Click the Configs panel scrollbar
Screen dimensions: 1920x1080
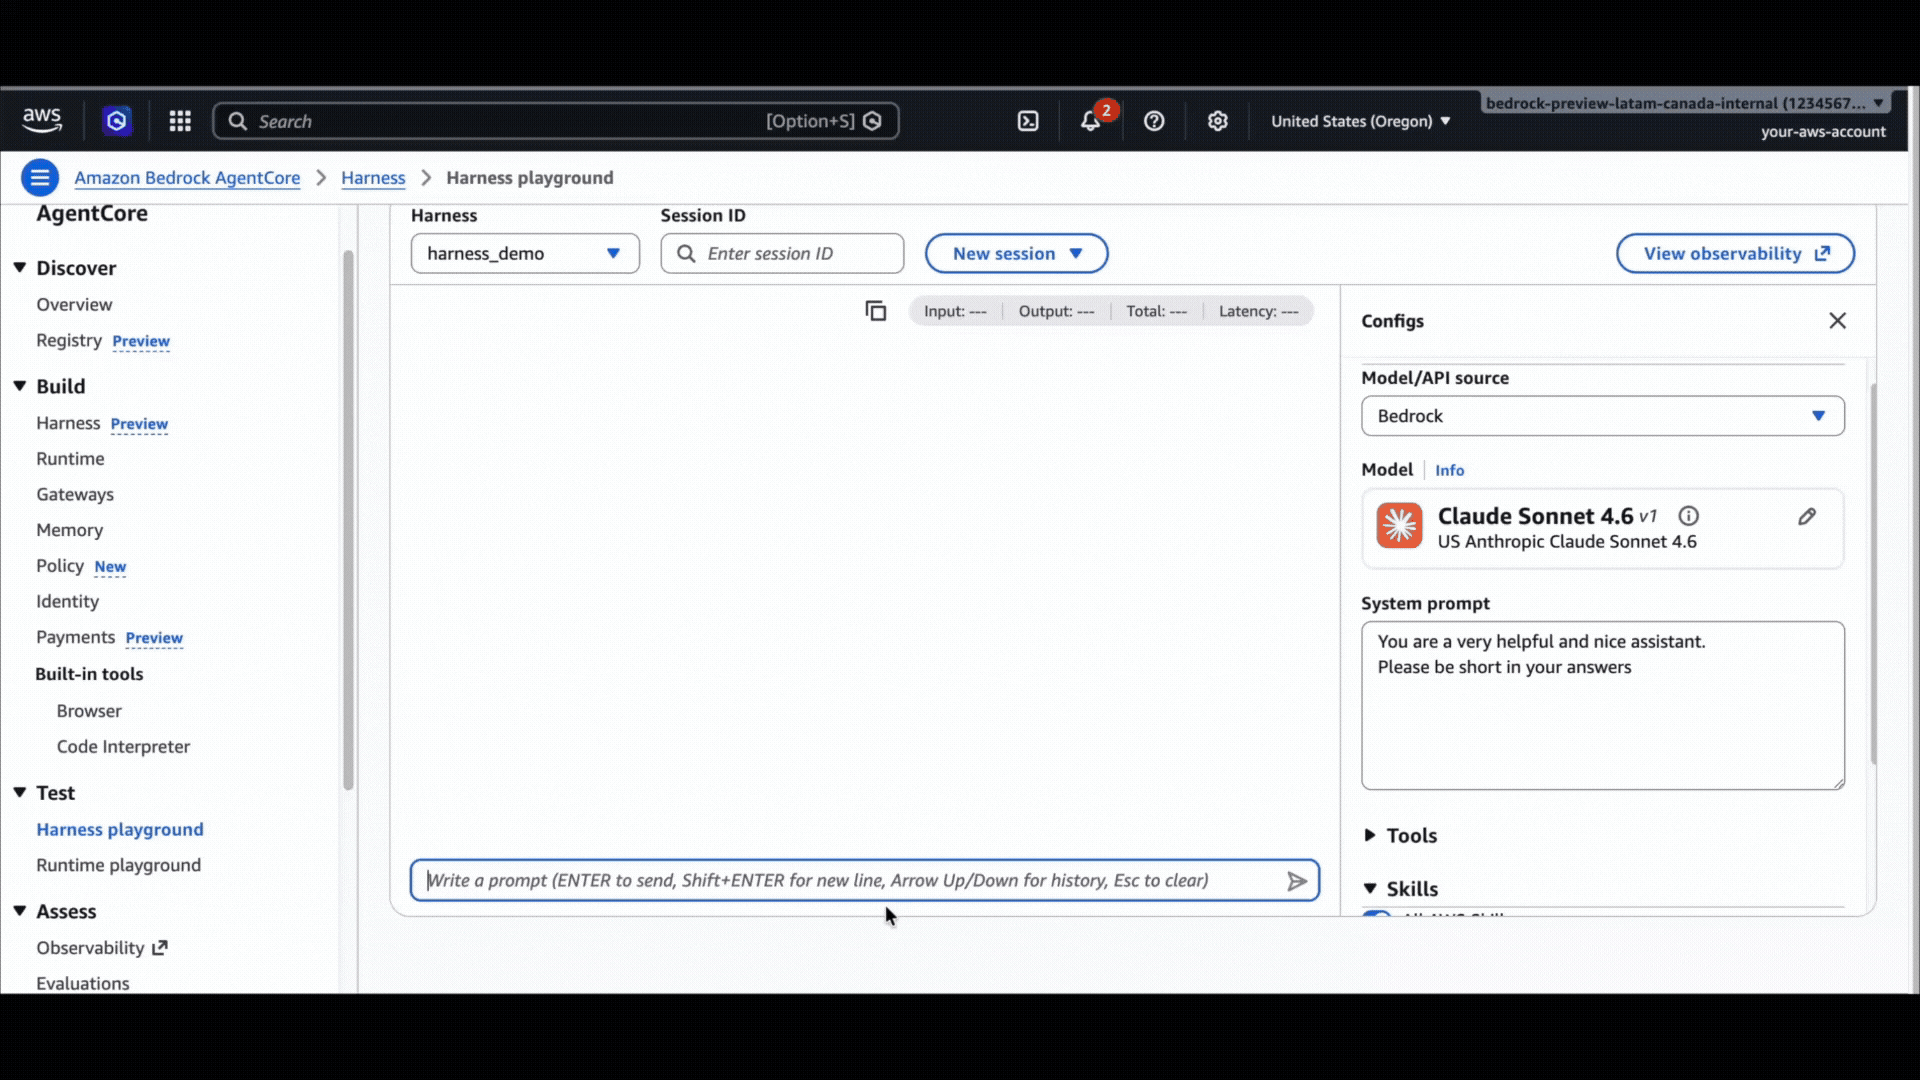[1873, 574]
